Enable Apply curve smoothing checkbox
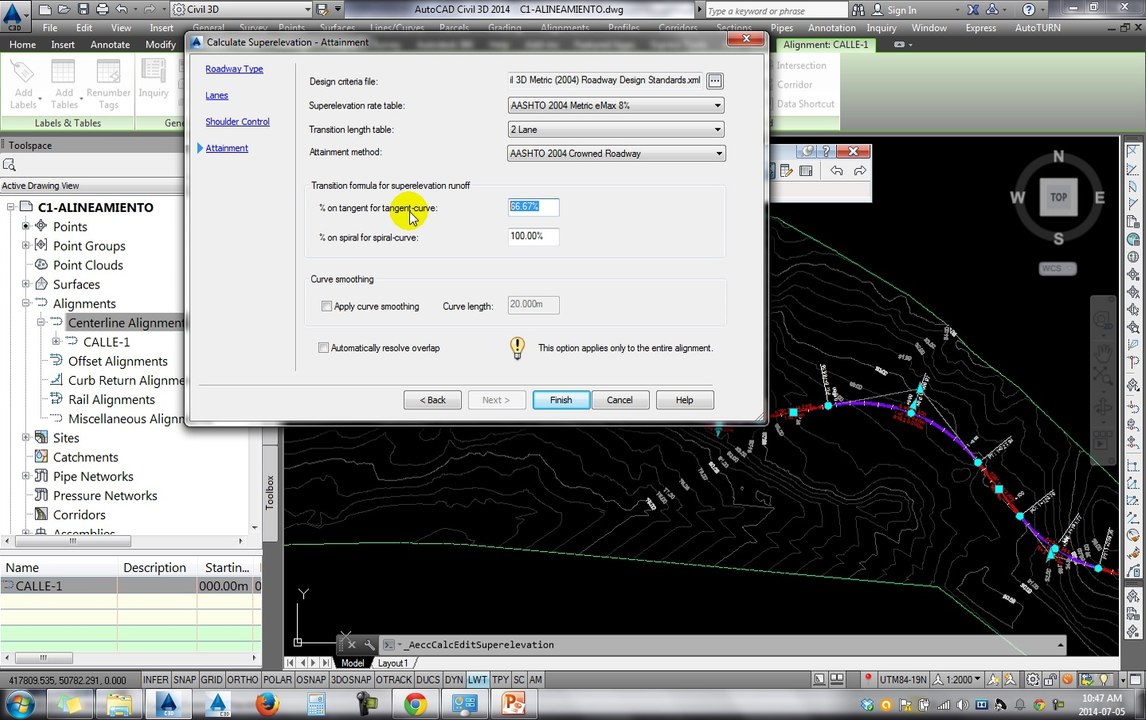The width and height of the screenshot is (1146, 720). click(327, 306)
